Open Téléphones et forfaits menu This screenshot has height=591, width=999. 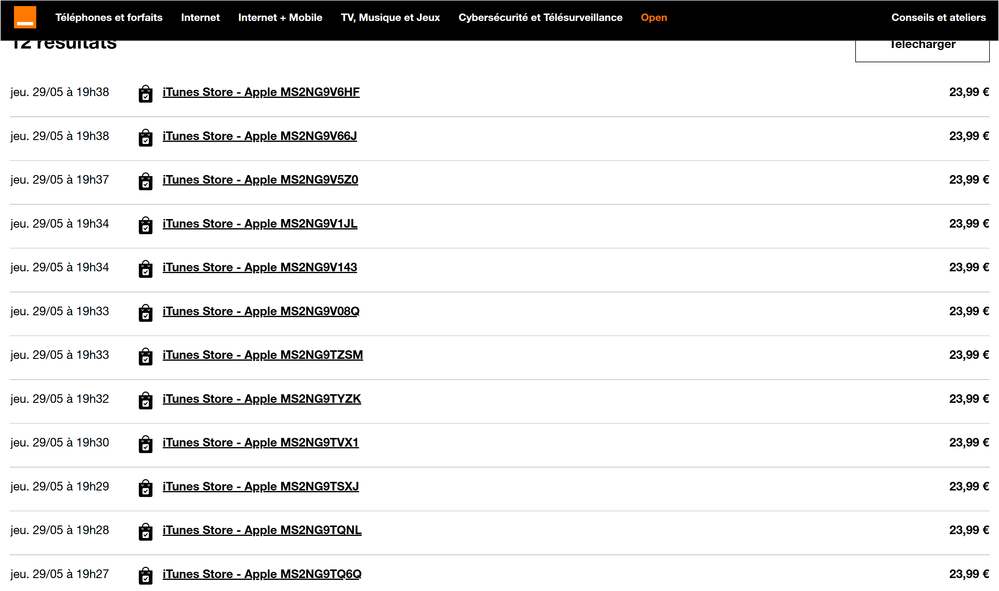pyautogui.click(x=109, y=18)
